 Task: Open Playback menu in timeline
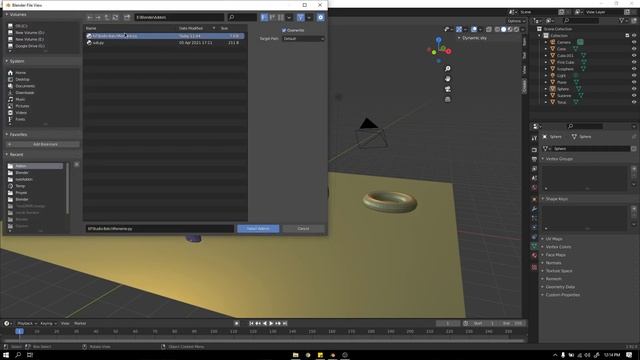click(x=27, y=323)
